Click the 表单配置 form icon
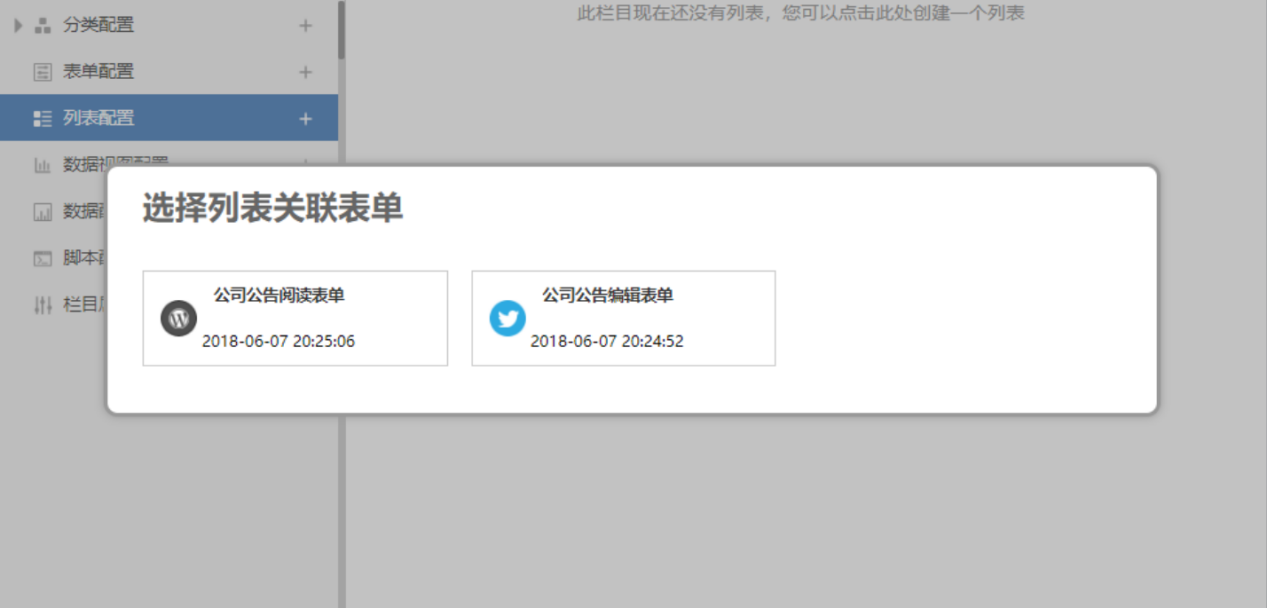This screenshot has height=608, width=1267. 42,72
